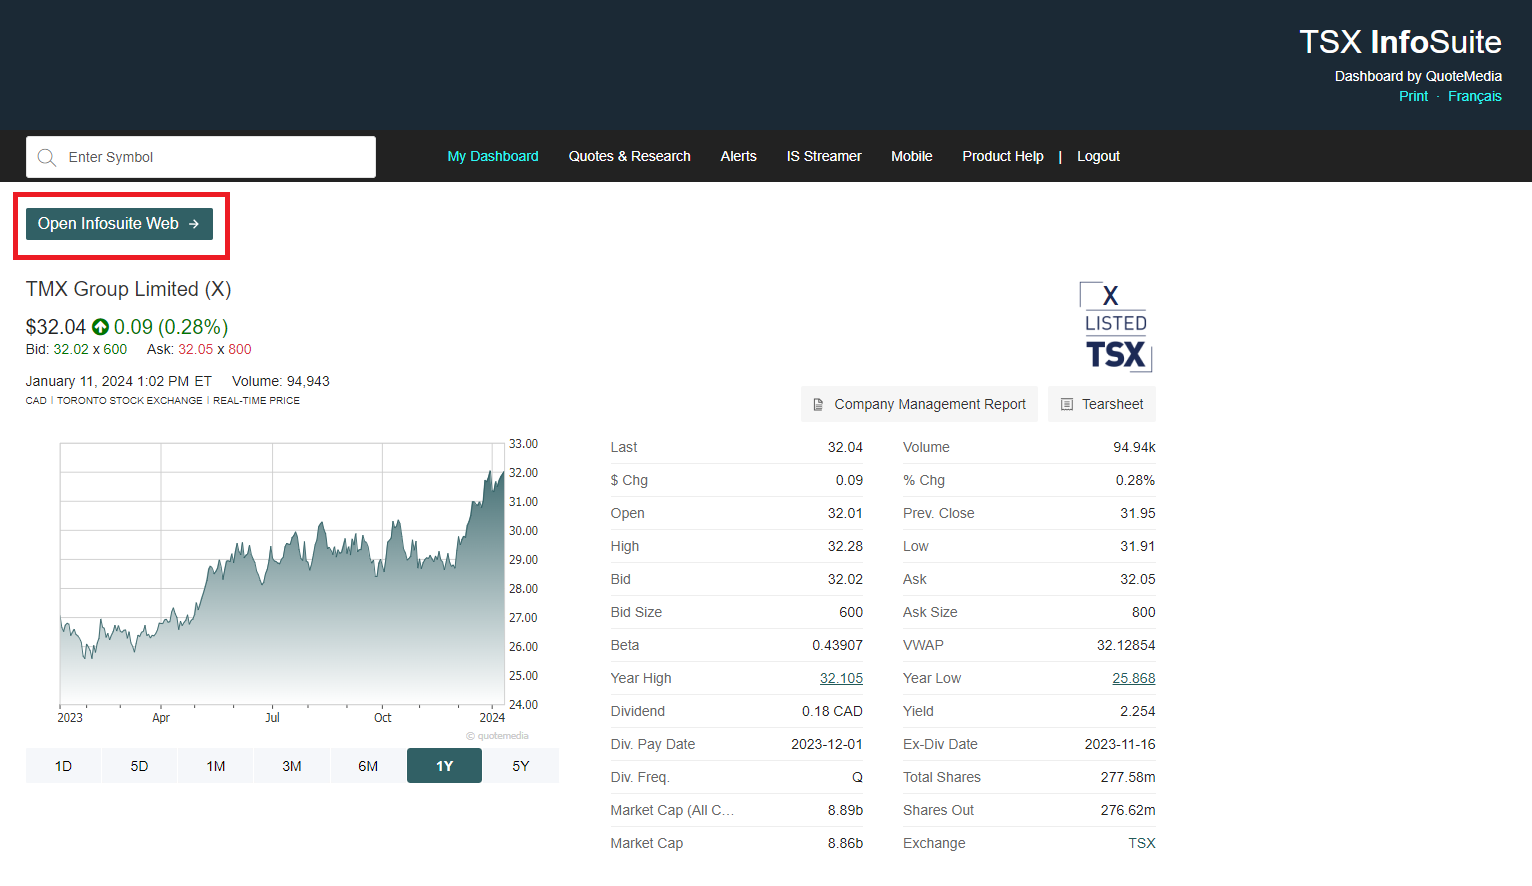1532x886 pixels.
Task: Click the Exchange value TSX
Action: coord(1142,843)
